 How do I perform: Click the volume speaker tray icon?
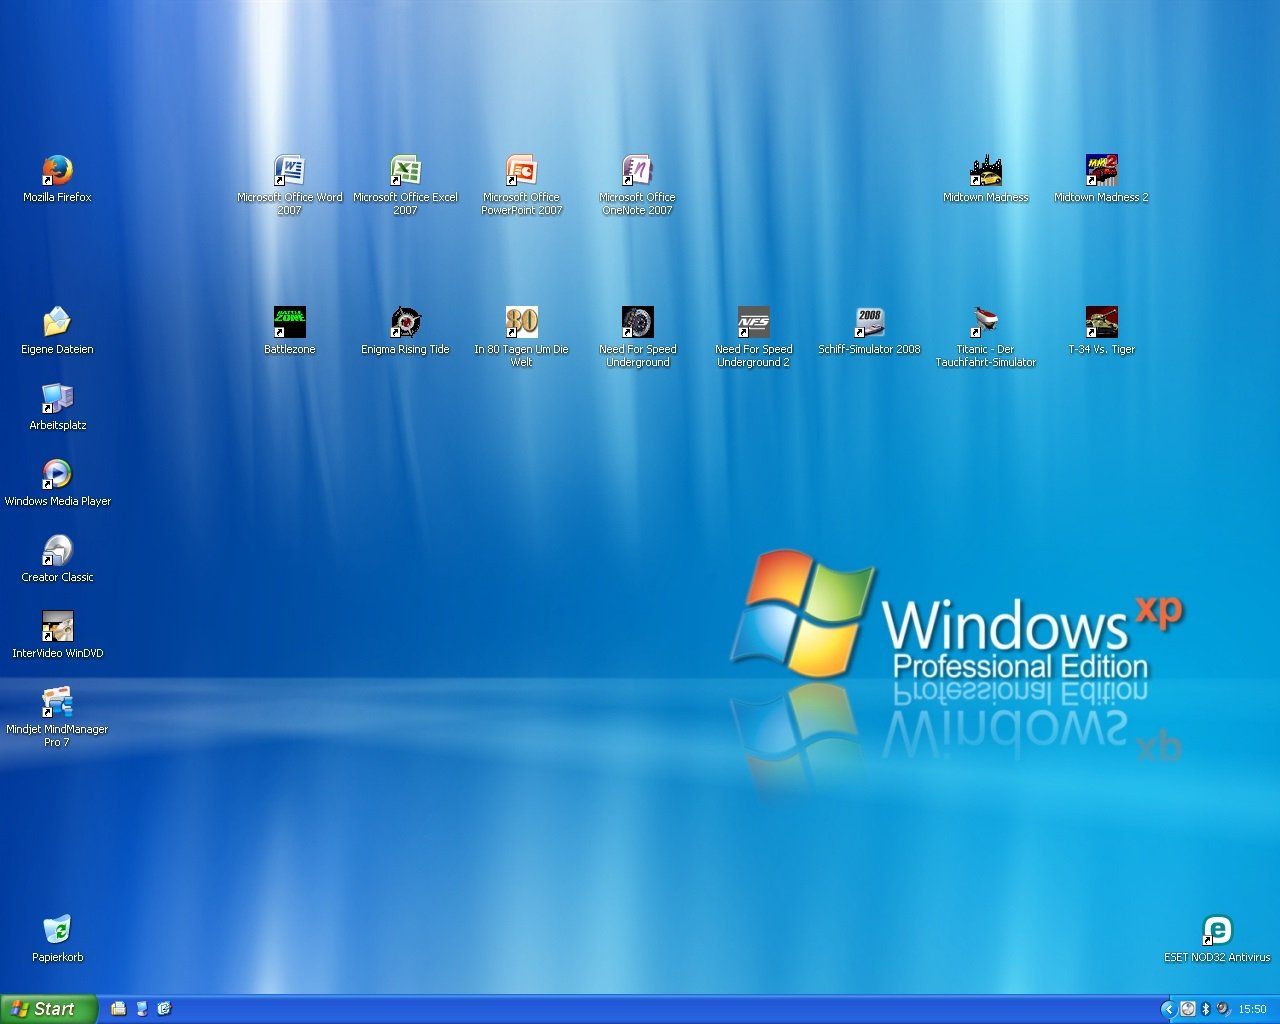(x=1223, y=1009)
